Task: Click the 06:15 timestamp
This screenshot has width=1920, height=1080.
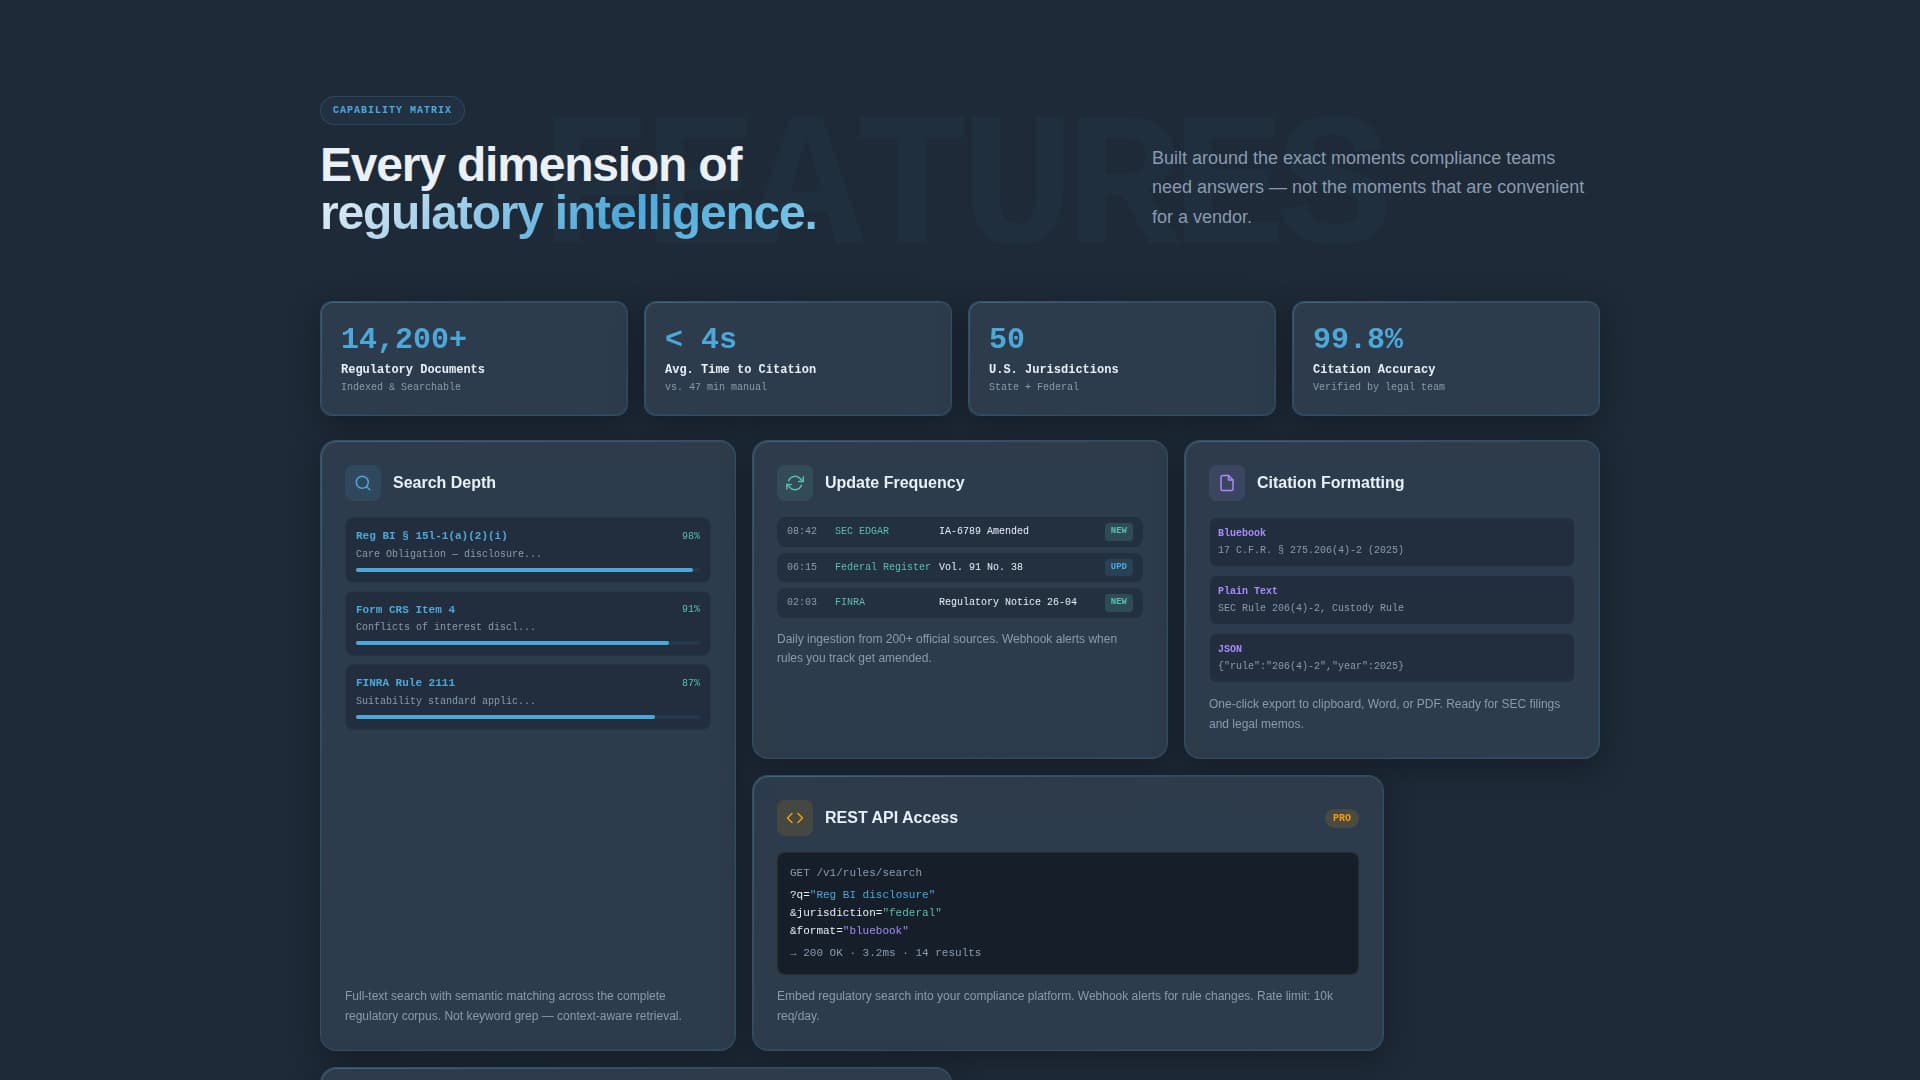Action: tap(802, 567)
